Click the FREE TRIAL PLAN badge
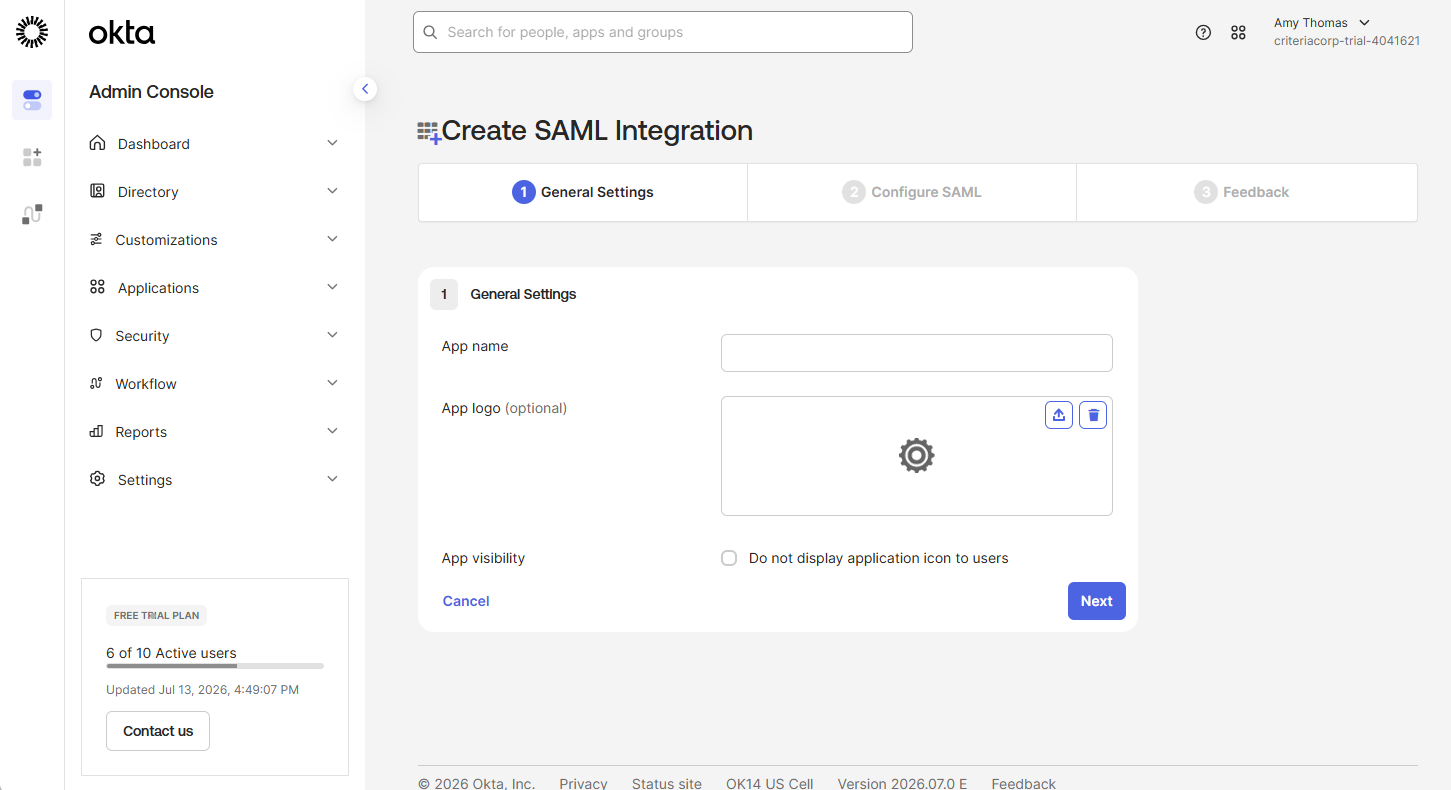Viewport: 1451px width, 790px height. pyautogui.click(x=157, y=616)
